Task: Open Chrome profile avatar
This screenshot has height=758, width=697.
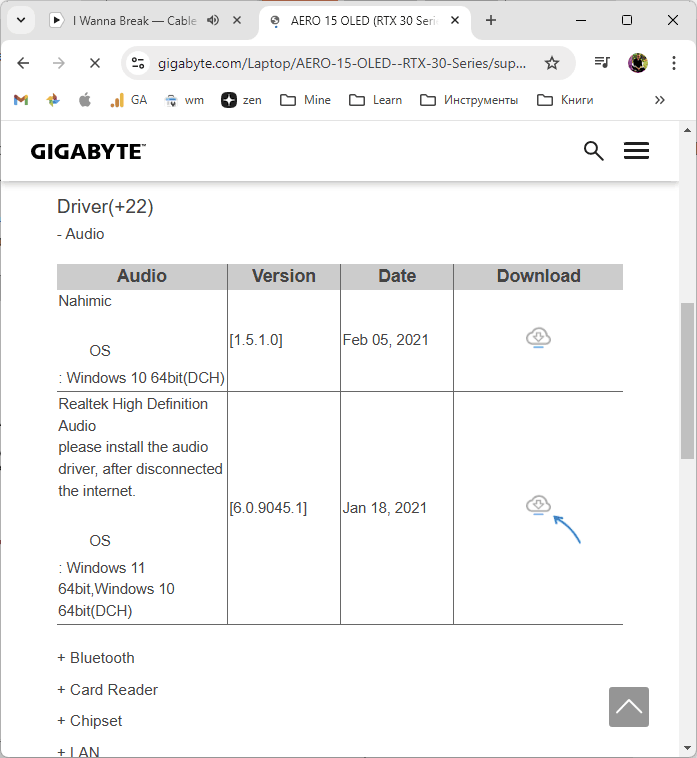Action: 638,63
